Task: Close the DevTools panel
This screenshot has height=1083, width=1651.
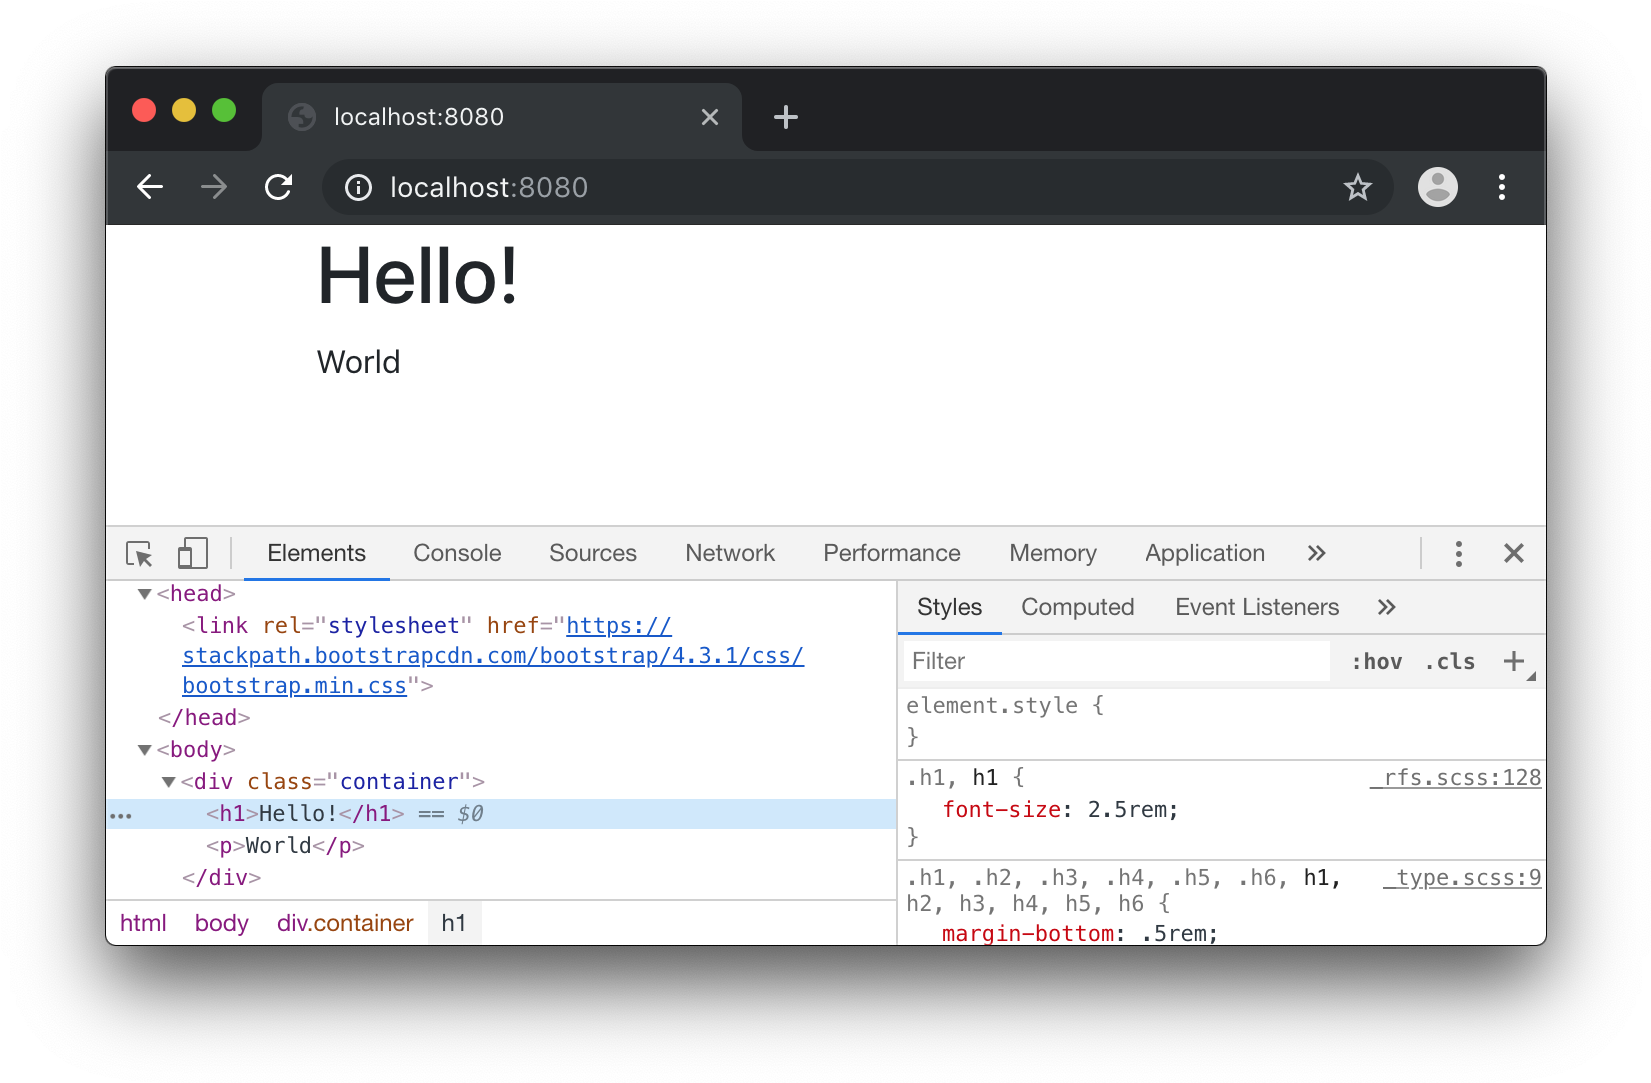Action: [x=1513, y=553]
